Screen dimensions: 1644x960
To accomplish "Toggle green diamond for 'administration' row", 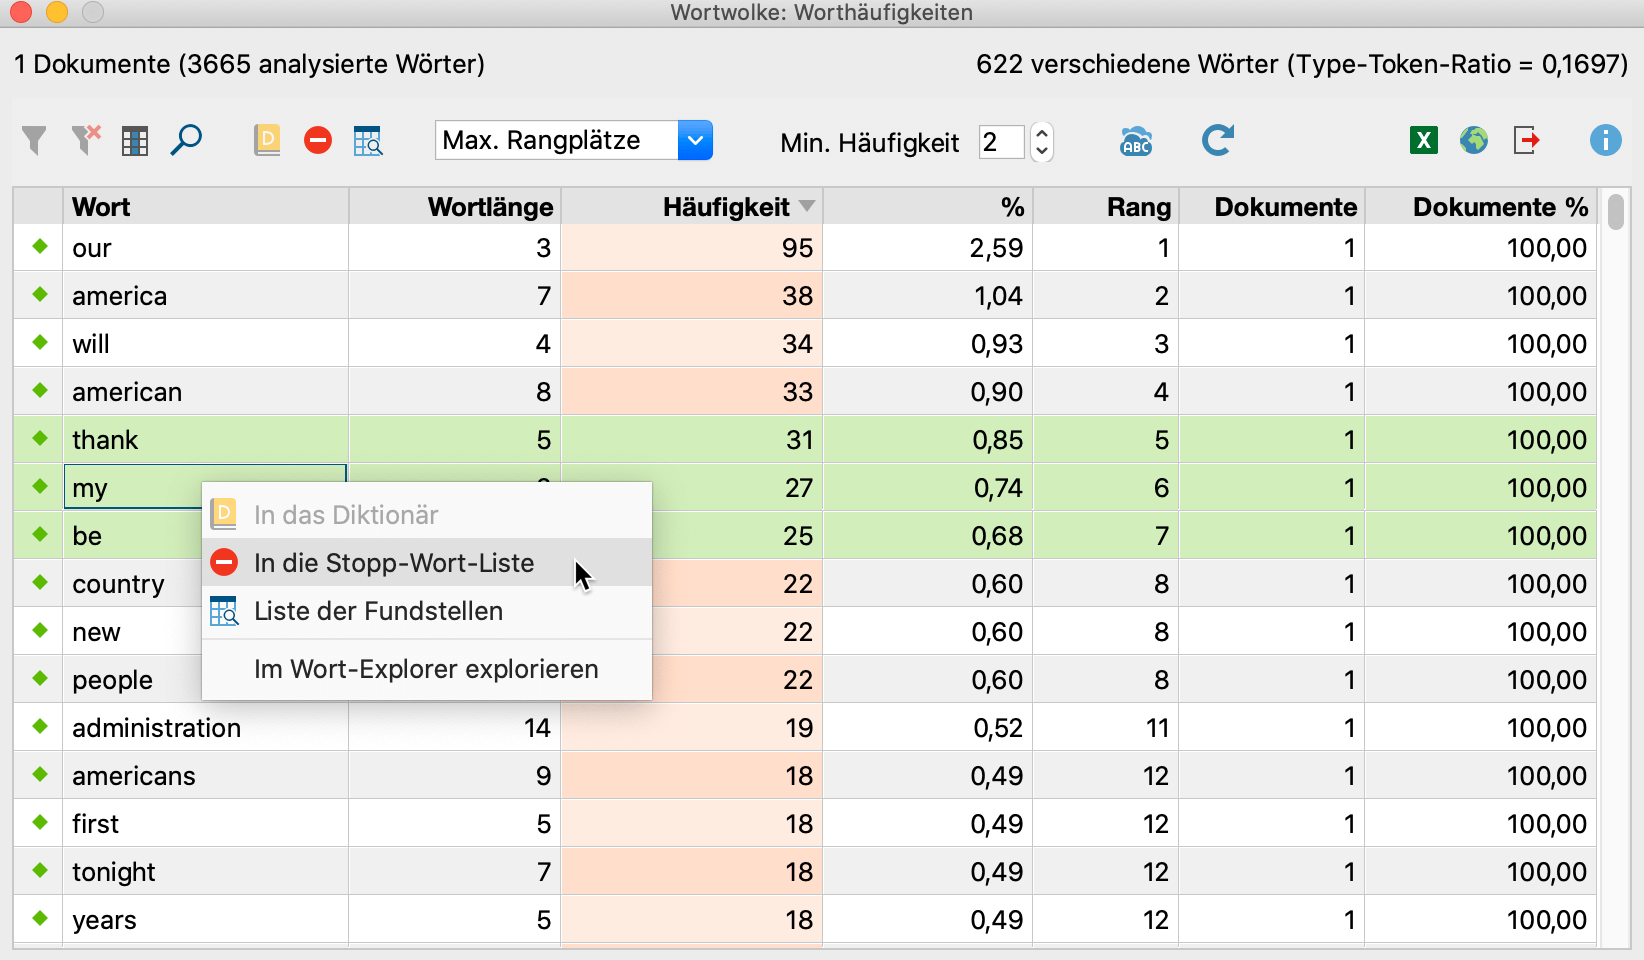I will [40, 726].
